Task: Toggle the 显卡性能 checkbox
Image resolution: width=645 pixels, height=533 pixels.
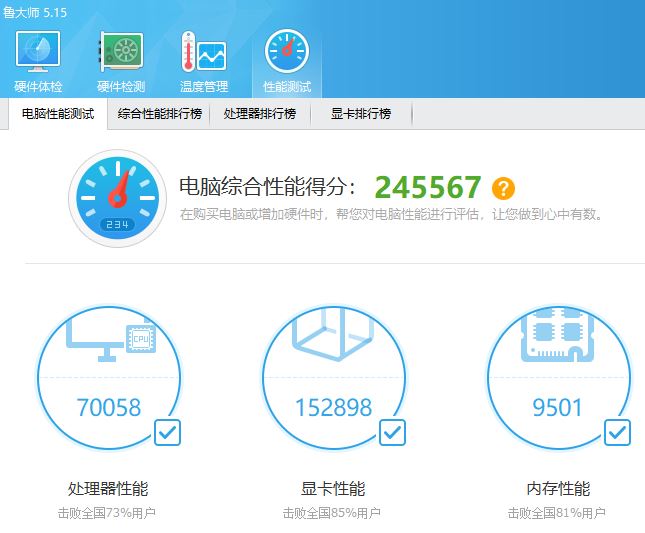Action: [x=392, y=432]
